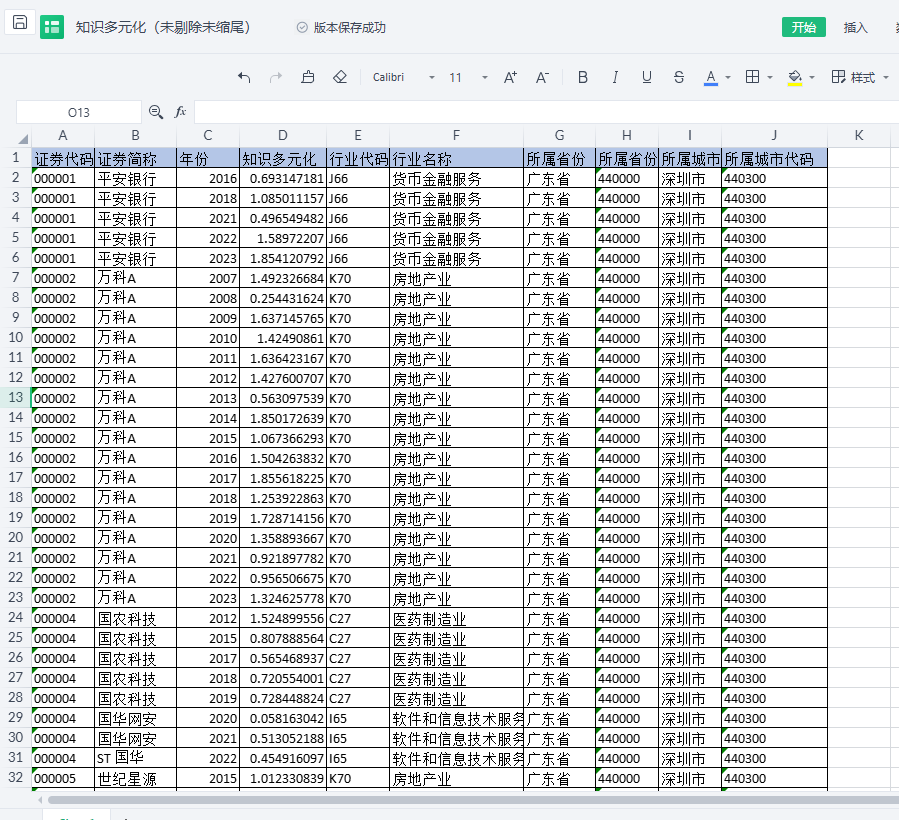899x820 pixels.
Task: Toggle strikethrough formatting
Action: click(679, 78)
